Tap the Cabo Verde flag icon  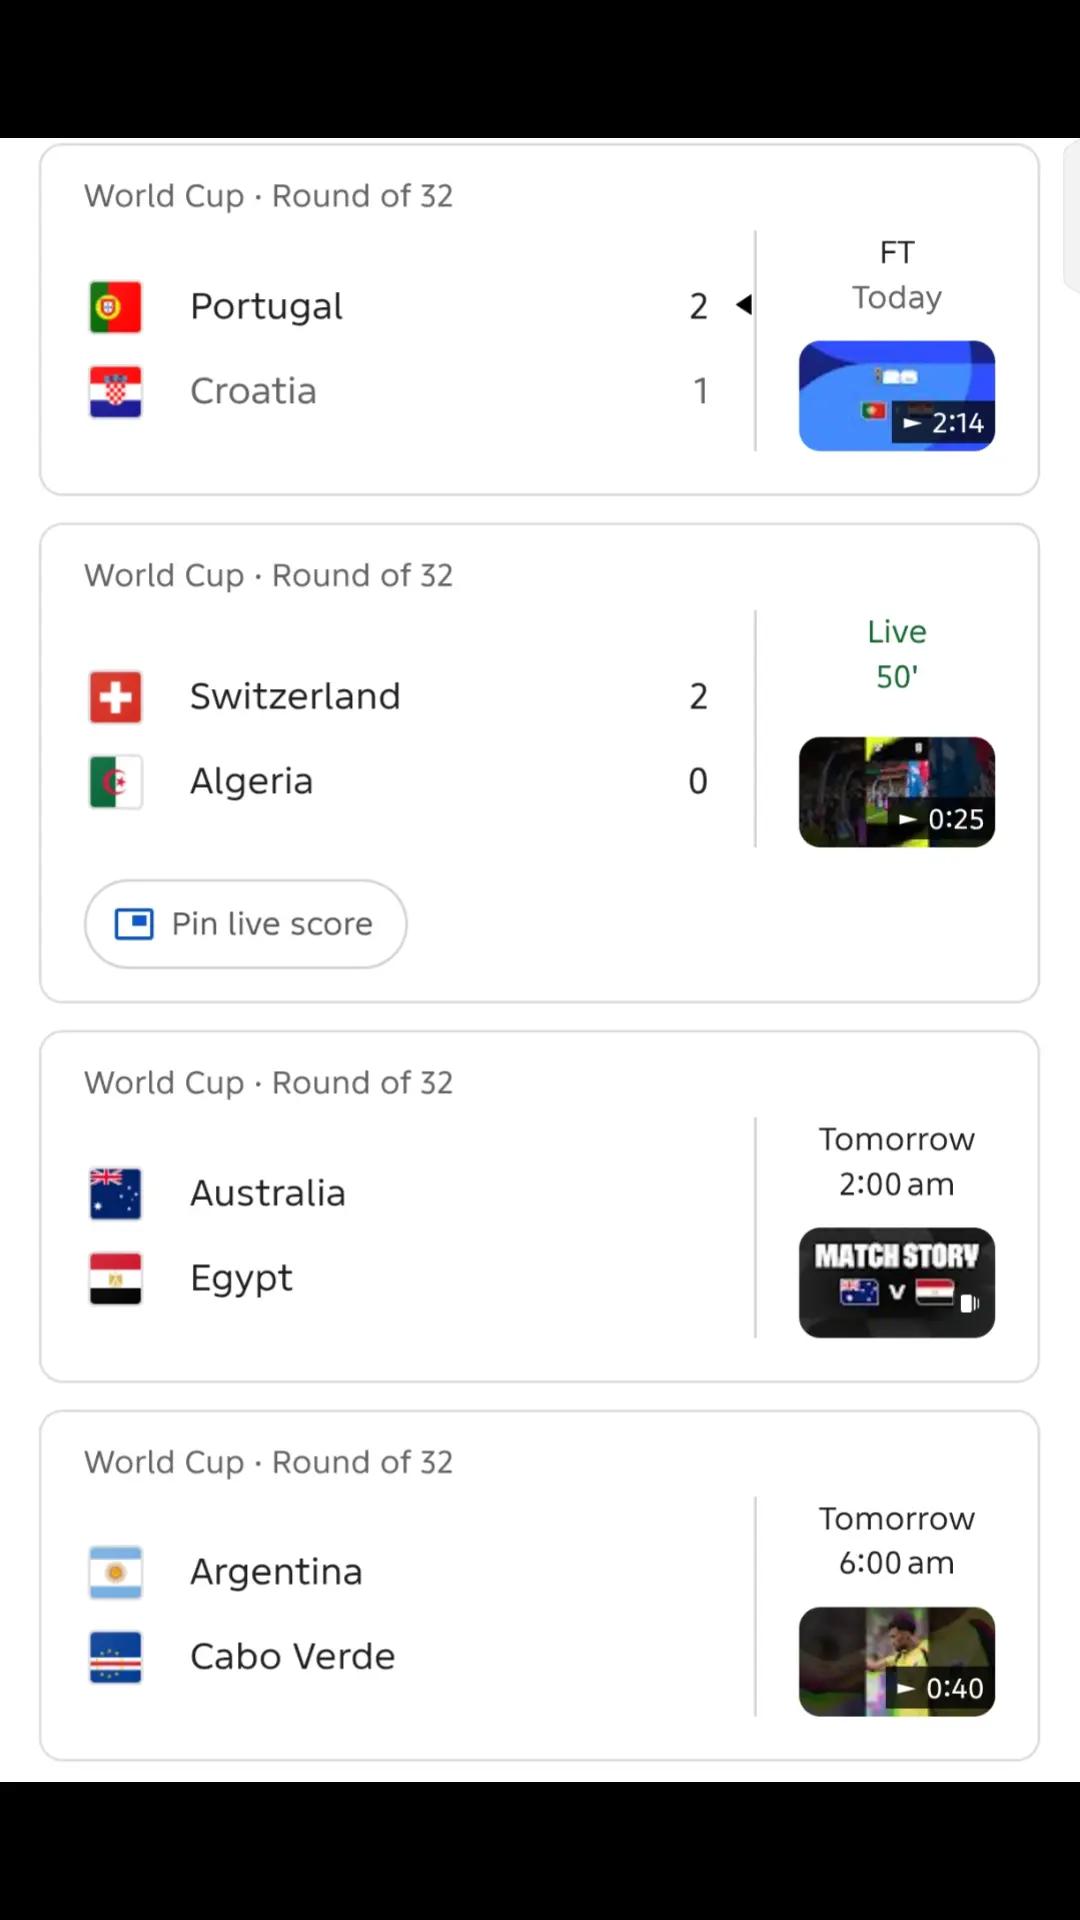pyautogui.click(x=115, y=1657)
